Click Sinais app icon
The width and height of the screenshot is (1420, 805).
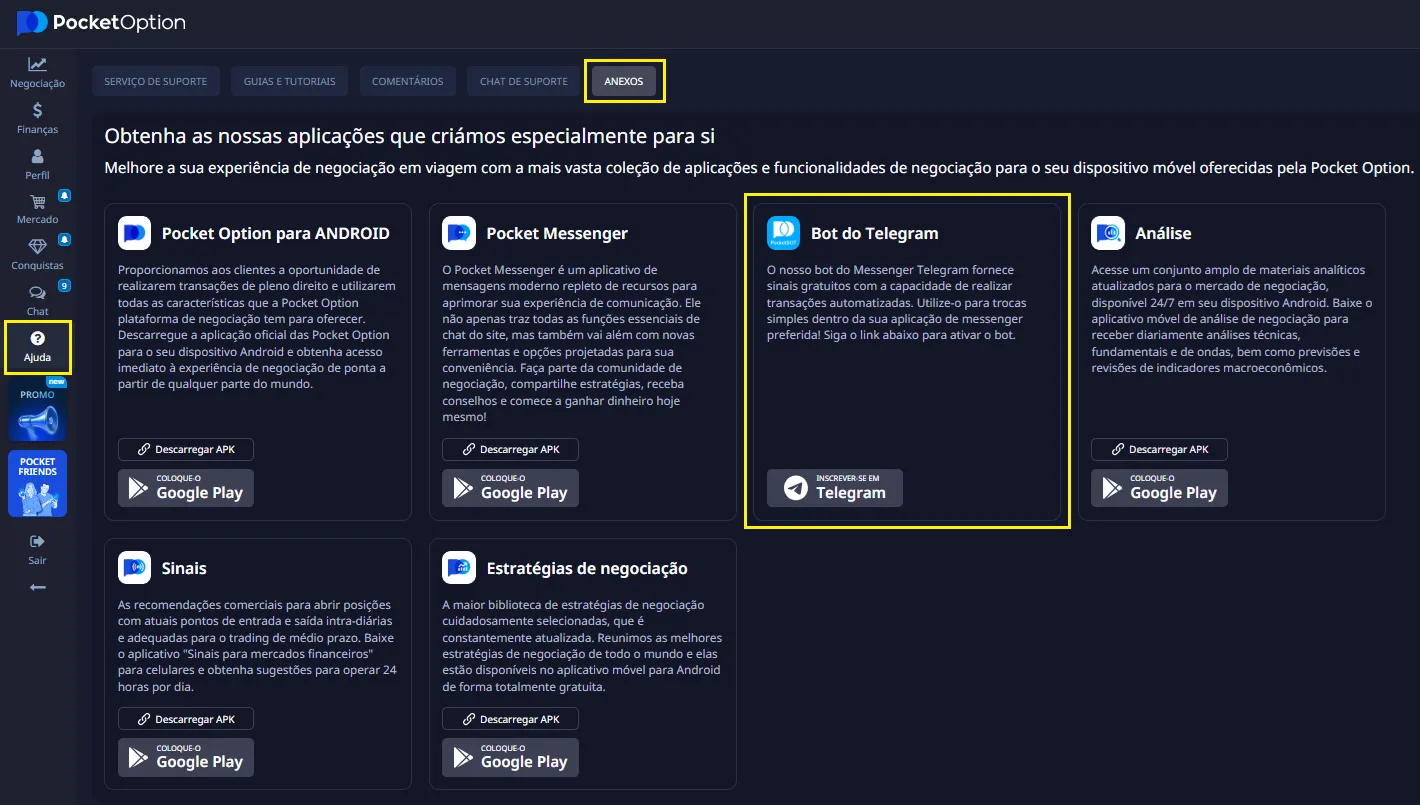coord(134,568)
